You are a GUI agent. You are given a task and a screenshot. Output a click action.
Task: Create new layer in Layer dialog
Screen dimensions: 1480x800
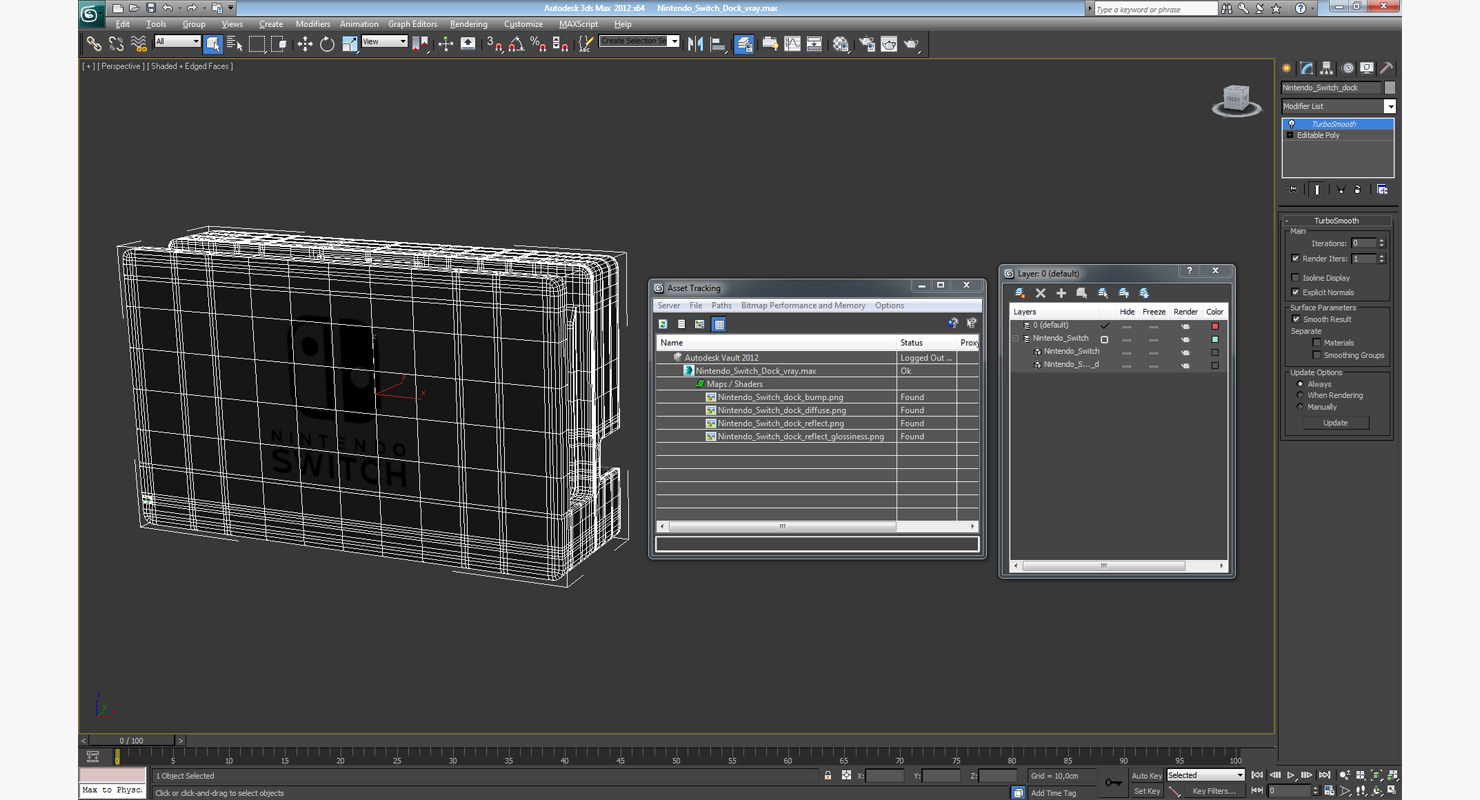coord(1020,293)
